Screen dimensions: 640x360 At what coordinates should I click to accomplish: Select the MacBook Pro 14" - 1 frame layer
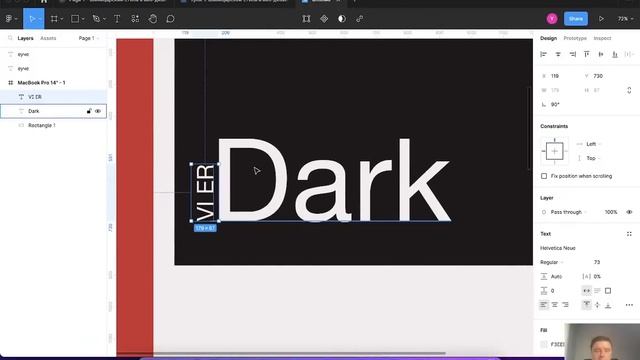coord(53,83)
